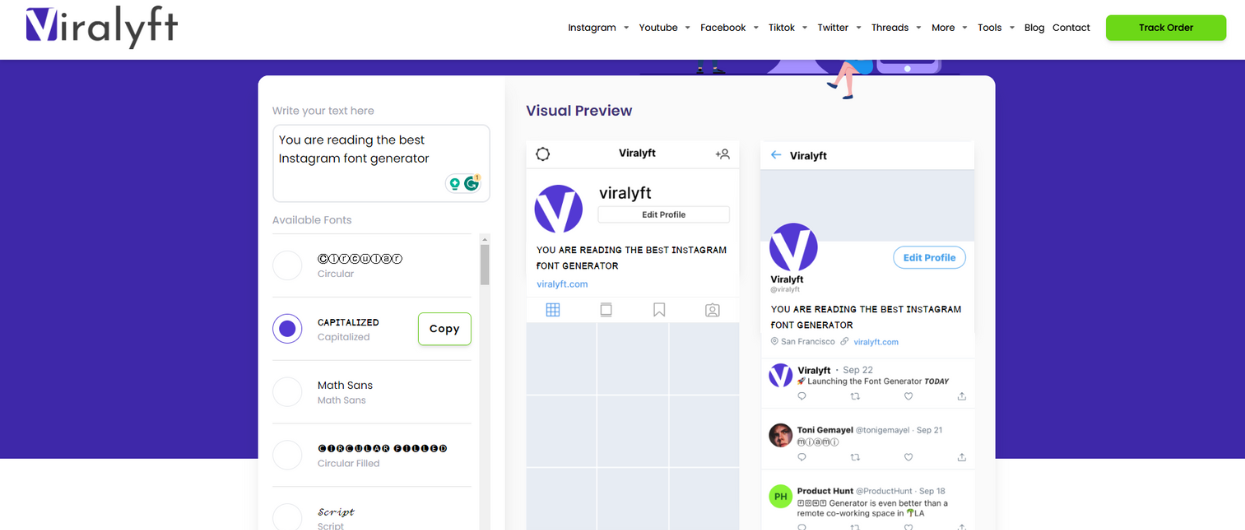Click Toni Gemayel's avatar in the tweet list
The width and height of the screenshot is (1245, 530).
pos(781,435)
